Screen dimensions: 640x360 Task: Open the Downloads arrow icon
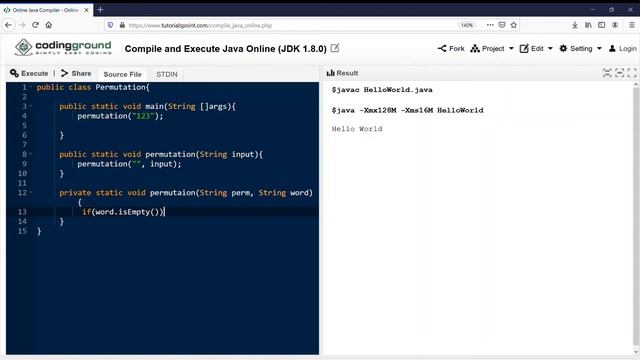tap(575, 25)
